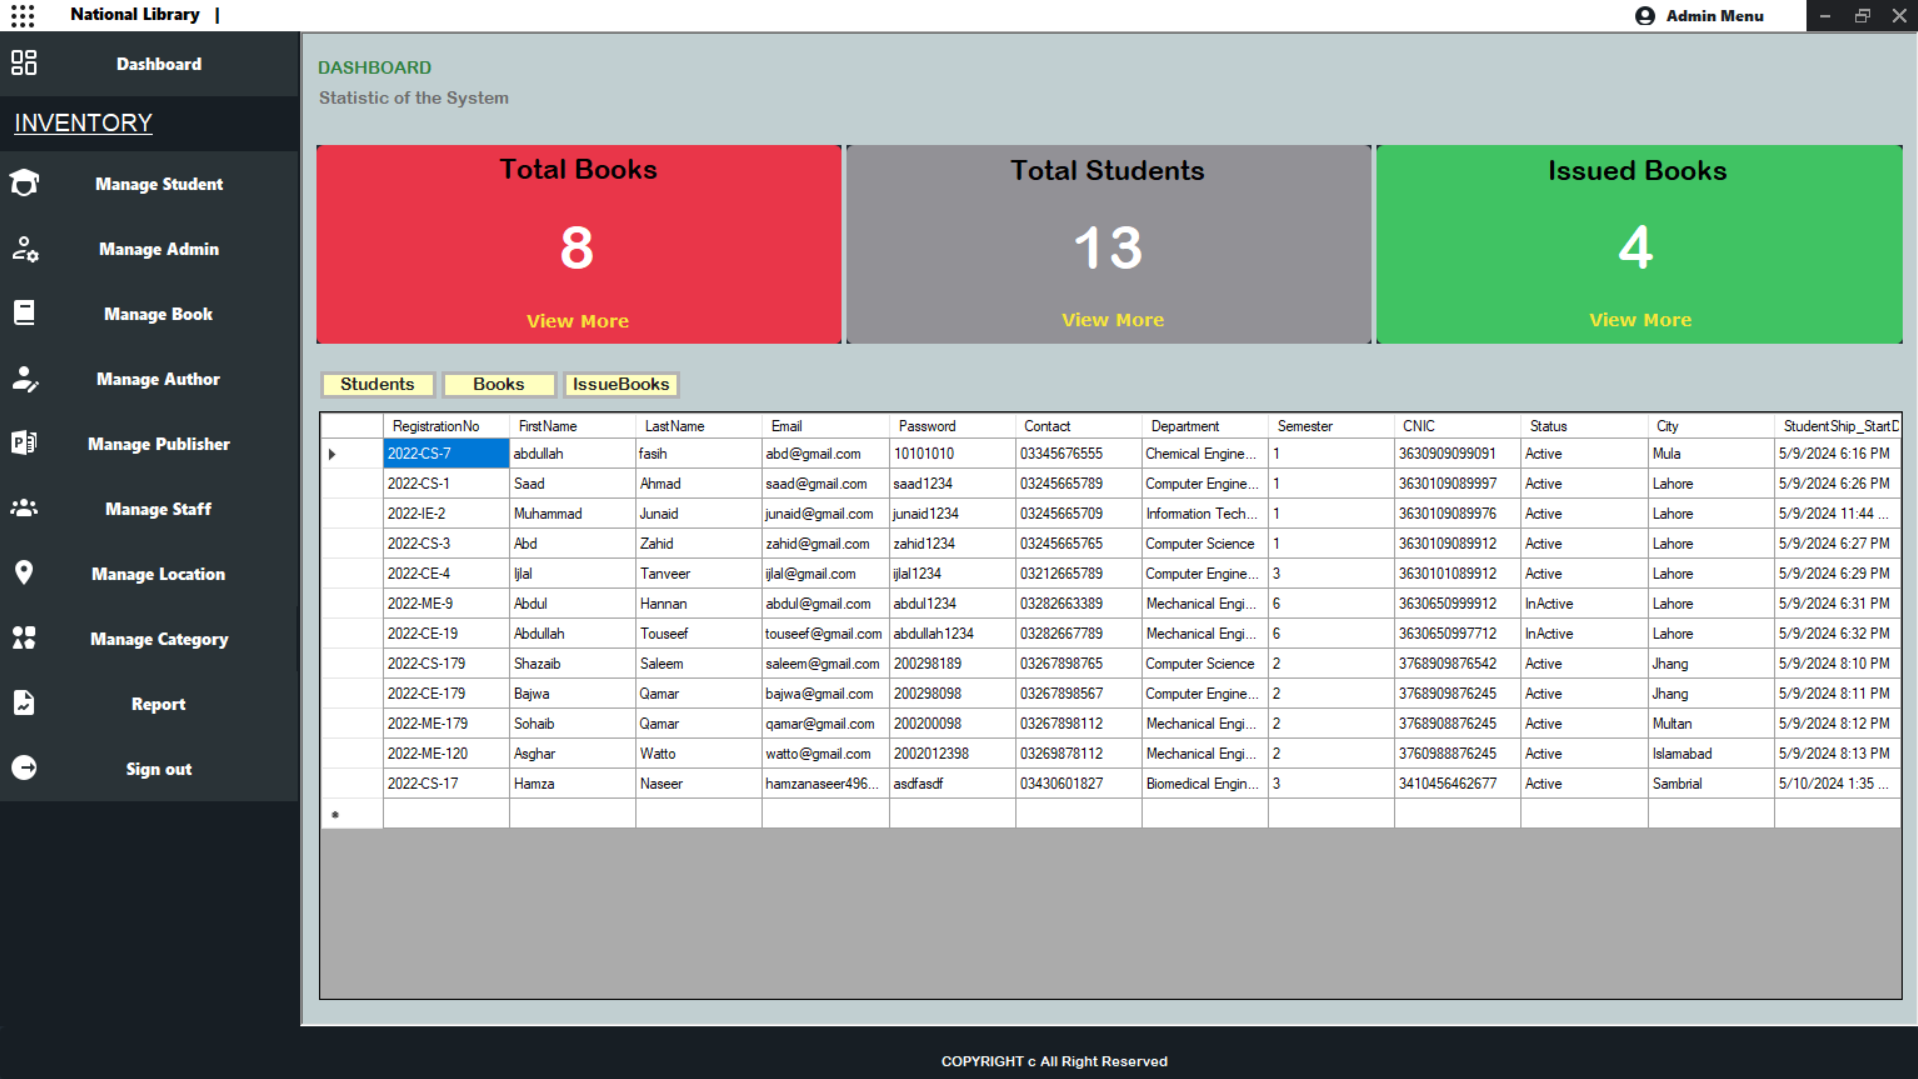Open the Report document icon
The height and width of the screenshot is (1079, 1918).
pyautogui.click(x=24, y=703)
